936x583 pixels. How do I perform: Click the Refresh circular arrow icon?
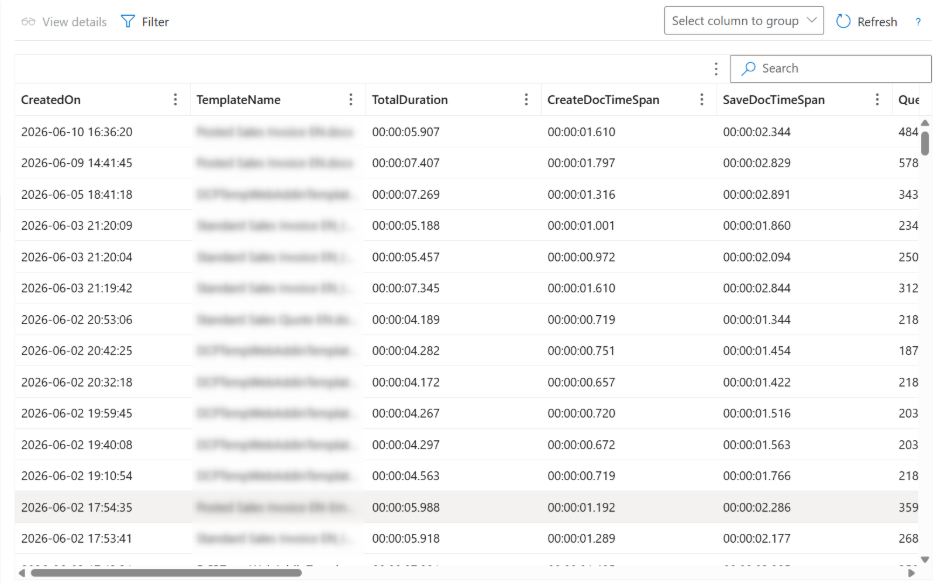[843, 21]
